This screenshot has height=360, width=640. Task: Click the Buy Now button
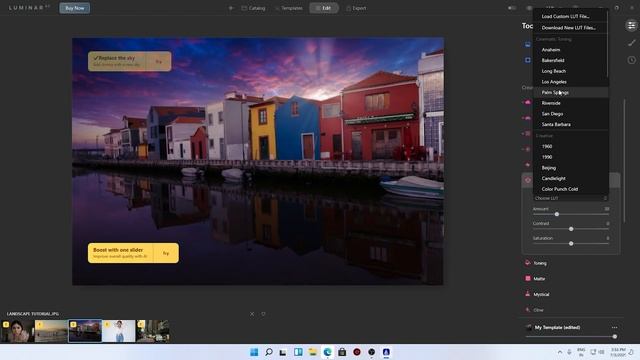pos(75,8)
